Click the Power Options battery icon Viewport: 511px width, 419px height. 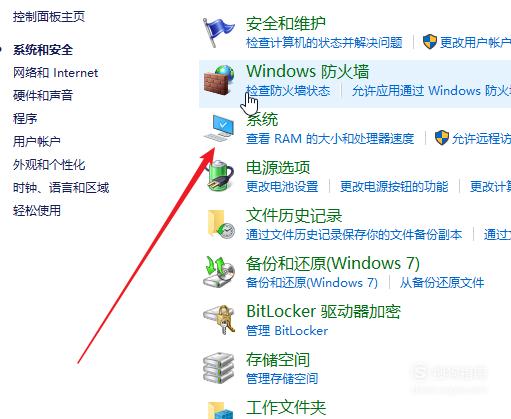pyautogui.click(x=219, y=176)
